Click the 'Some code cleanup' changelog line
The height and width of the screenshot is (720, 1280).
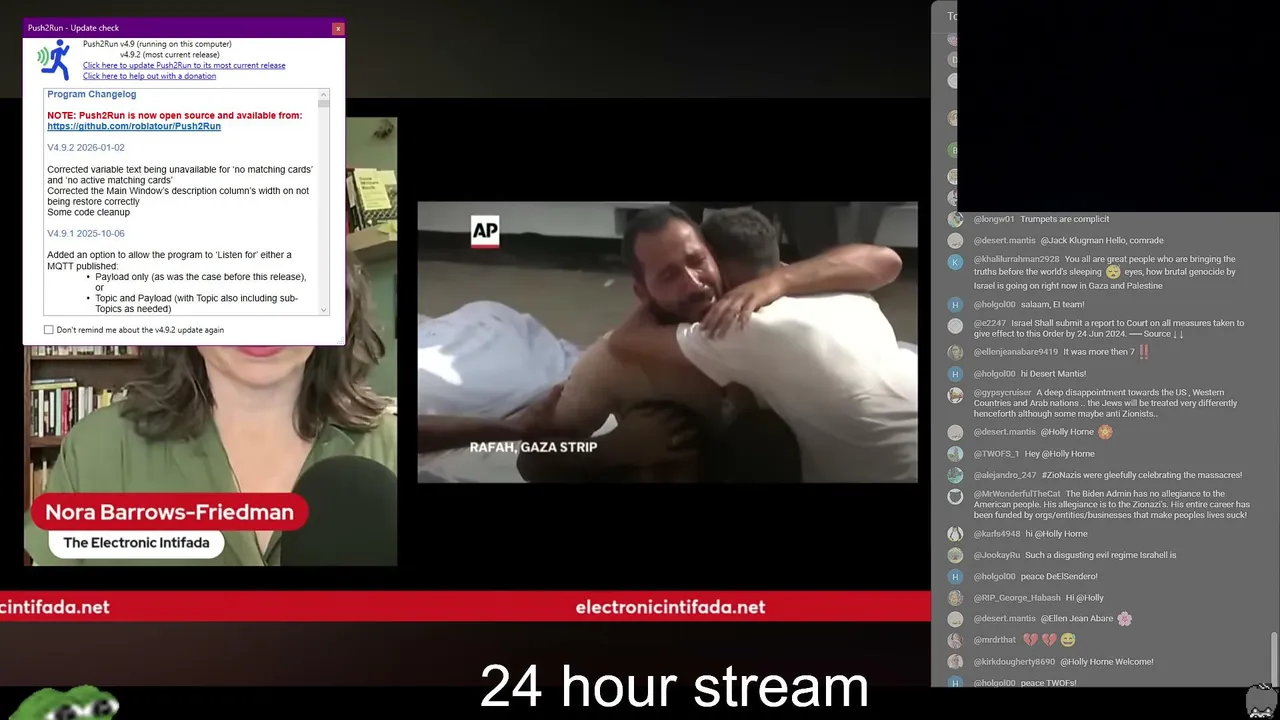click(x=89, y=212)
